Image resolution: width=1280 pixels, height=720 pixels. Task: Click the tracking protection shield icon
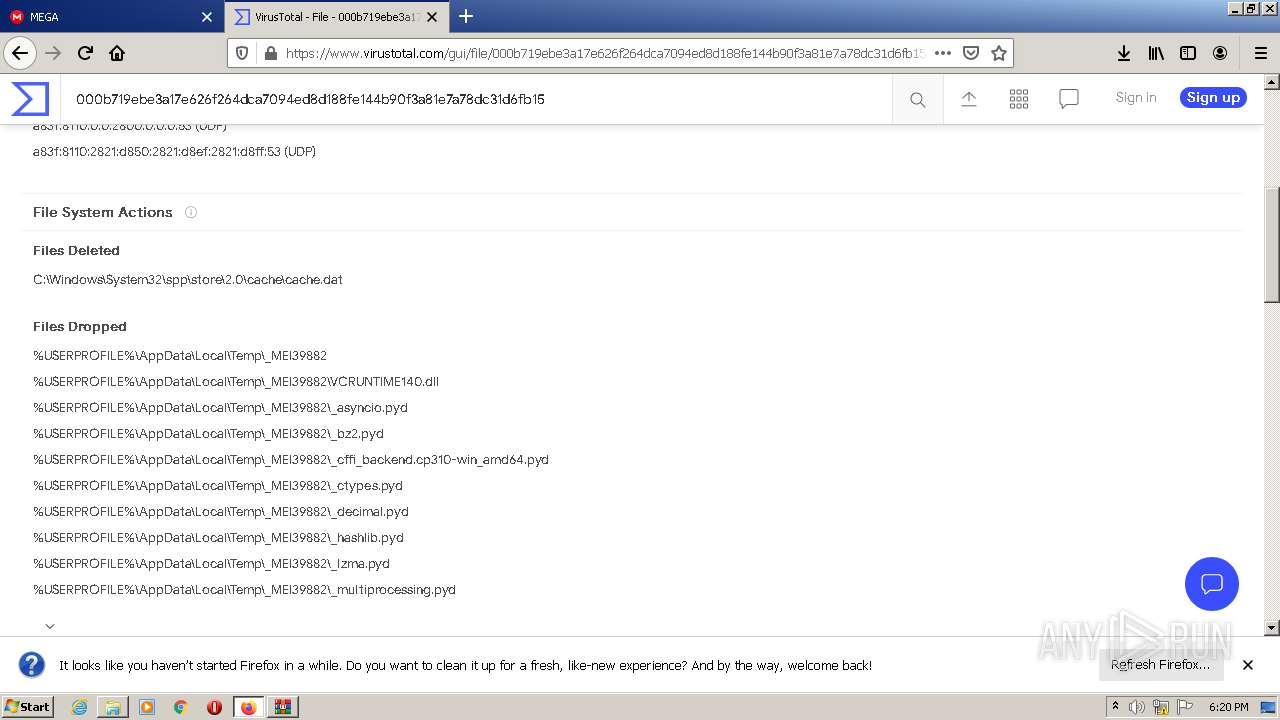(242, 53)
